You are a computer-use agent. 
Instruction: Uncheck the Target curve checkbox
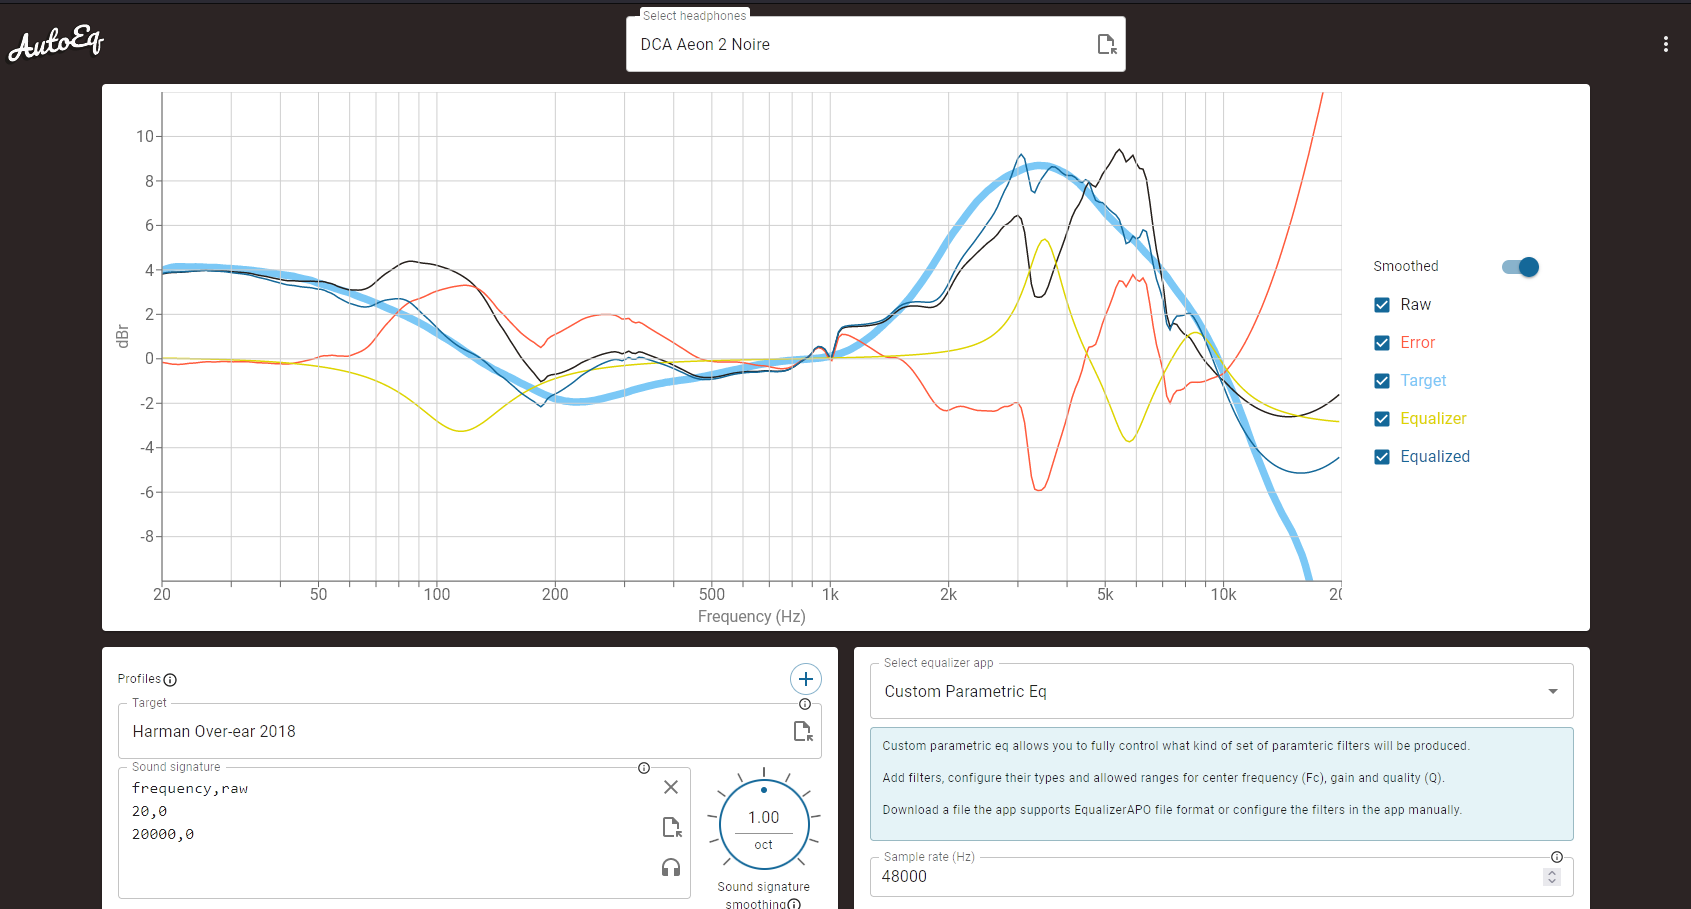click(1382, 381)
